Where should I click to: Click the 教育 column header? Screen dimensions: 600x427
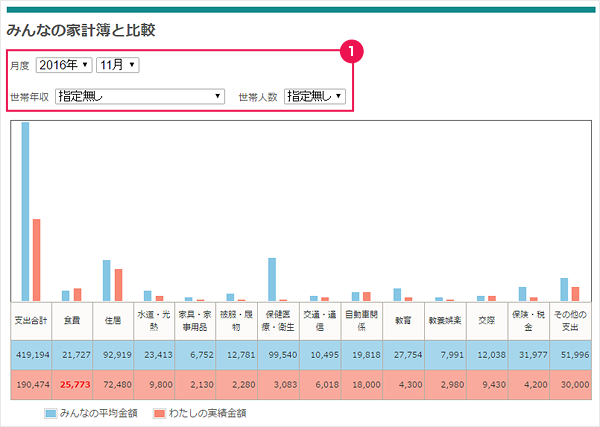point(403,321)
